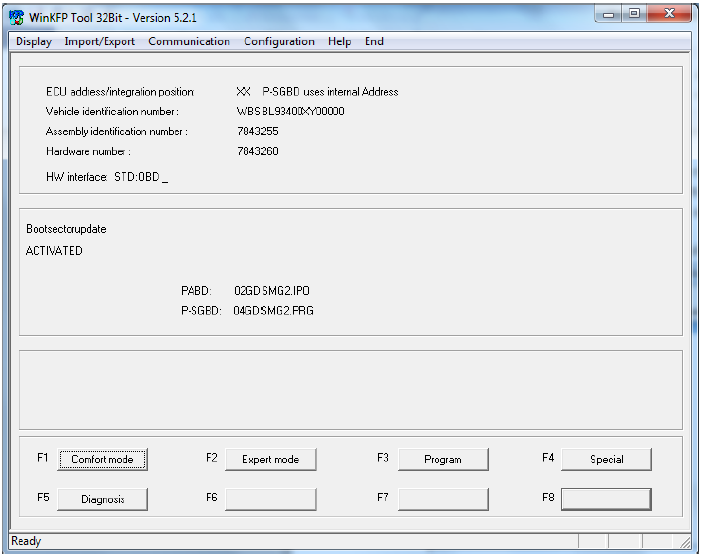
Task: Launch the Diagnosis button
Action: 102,499
